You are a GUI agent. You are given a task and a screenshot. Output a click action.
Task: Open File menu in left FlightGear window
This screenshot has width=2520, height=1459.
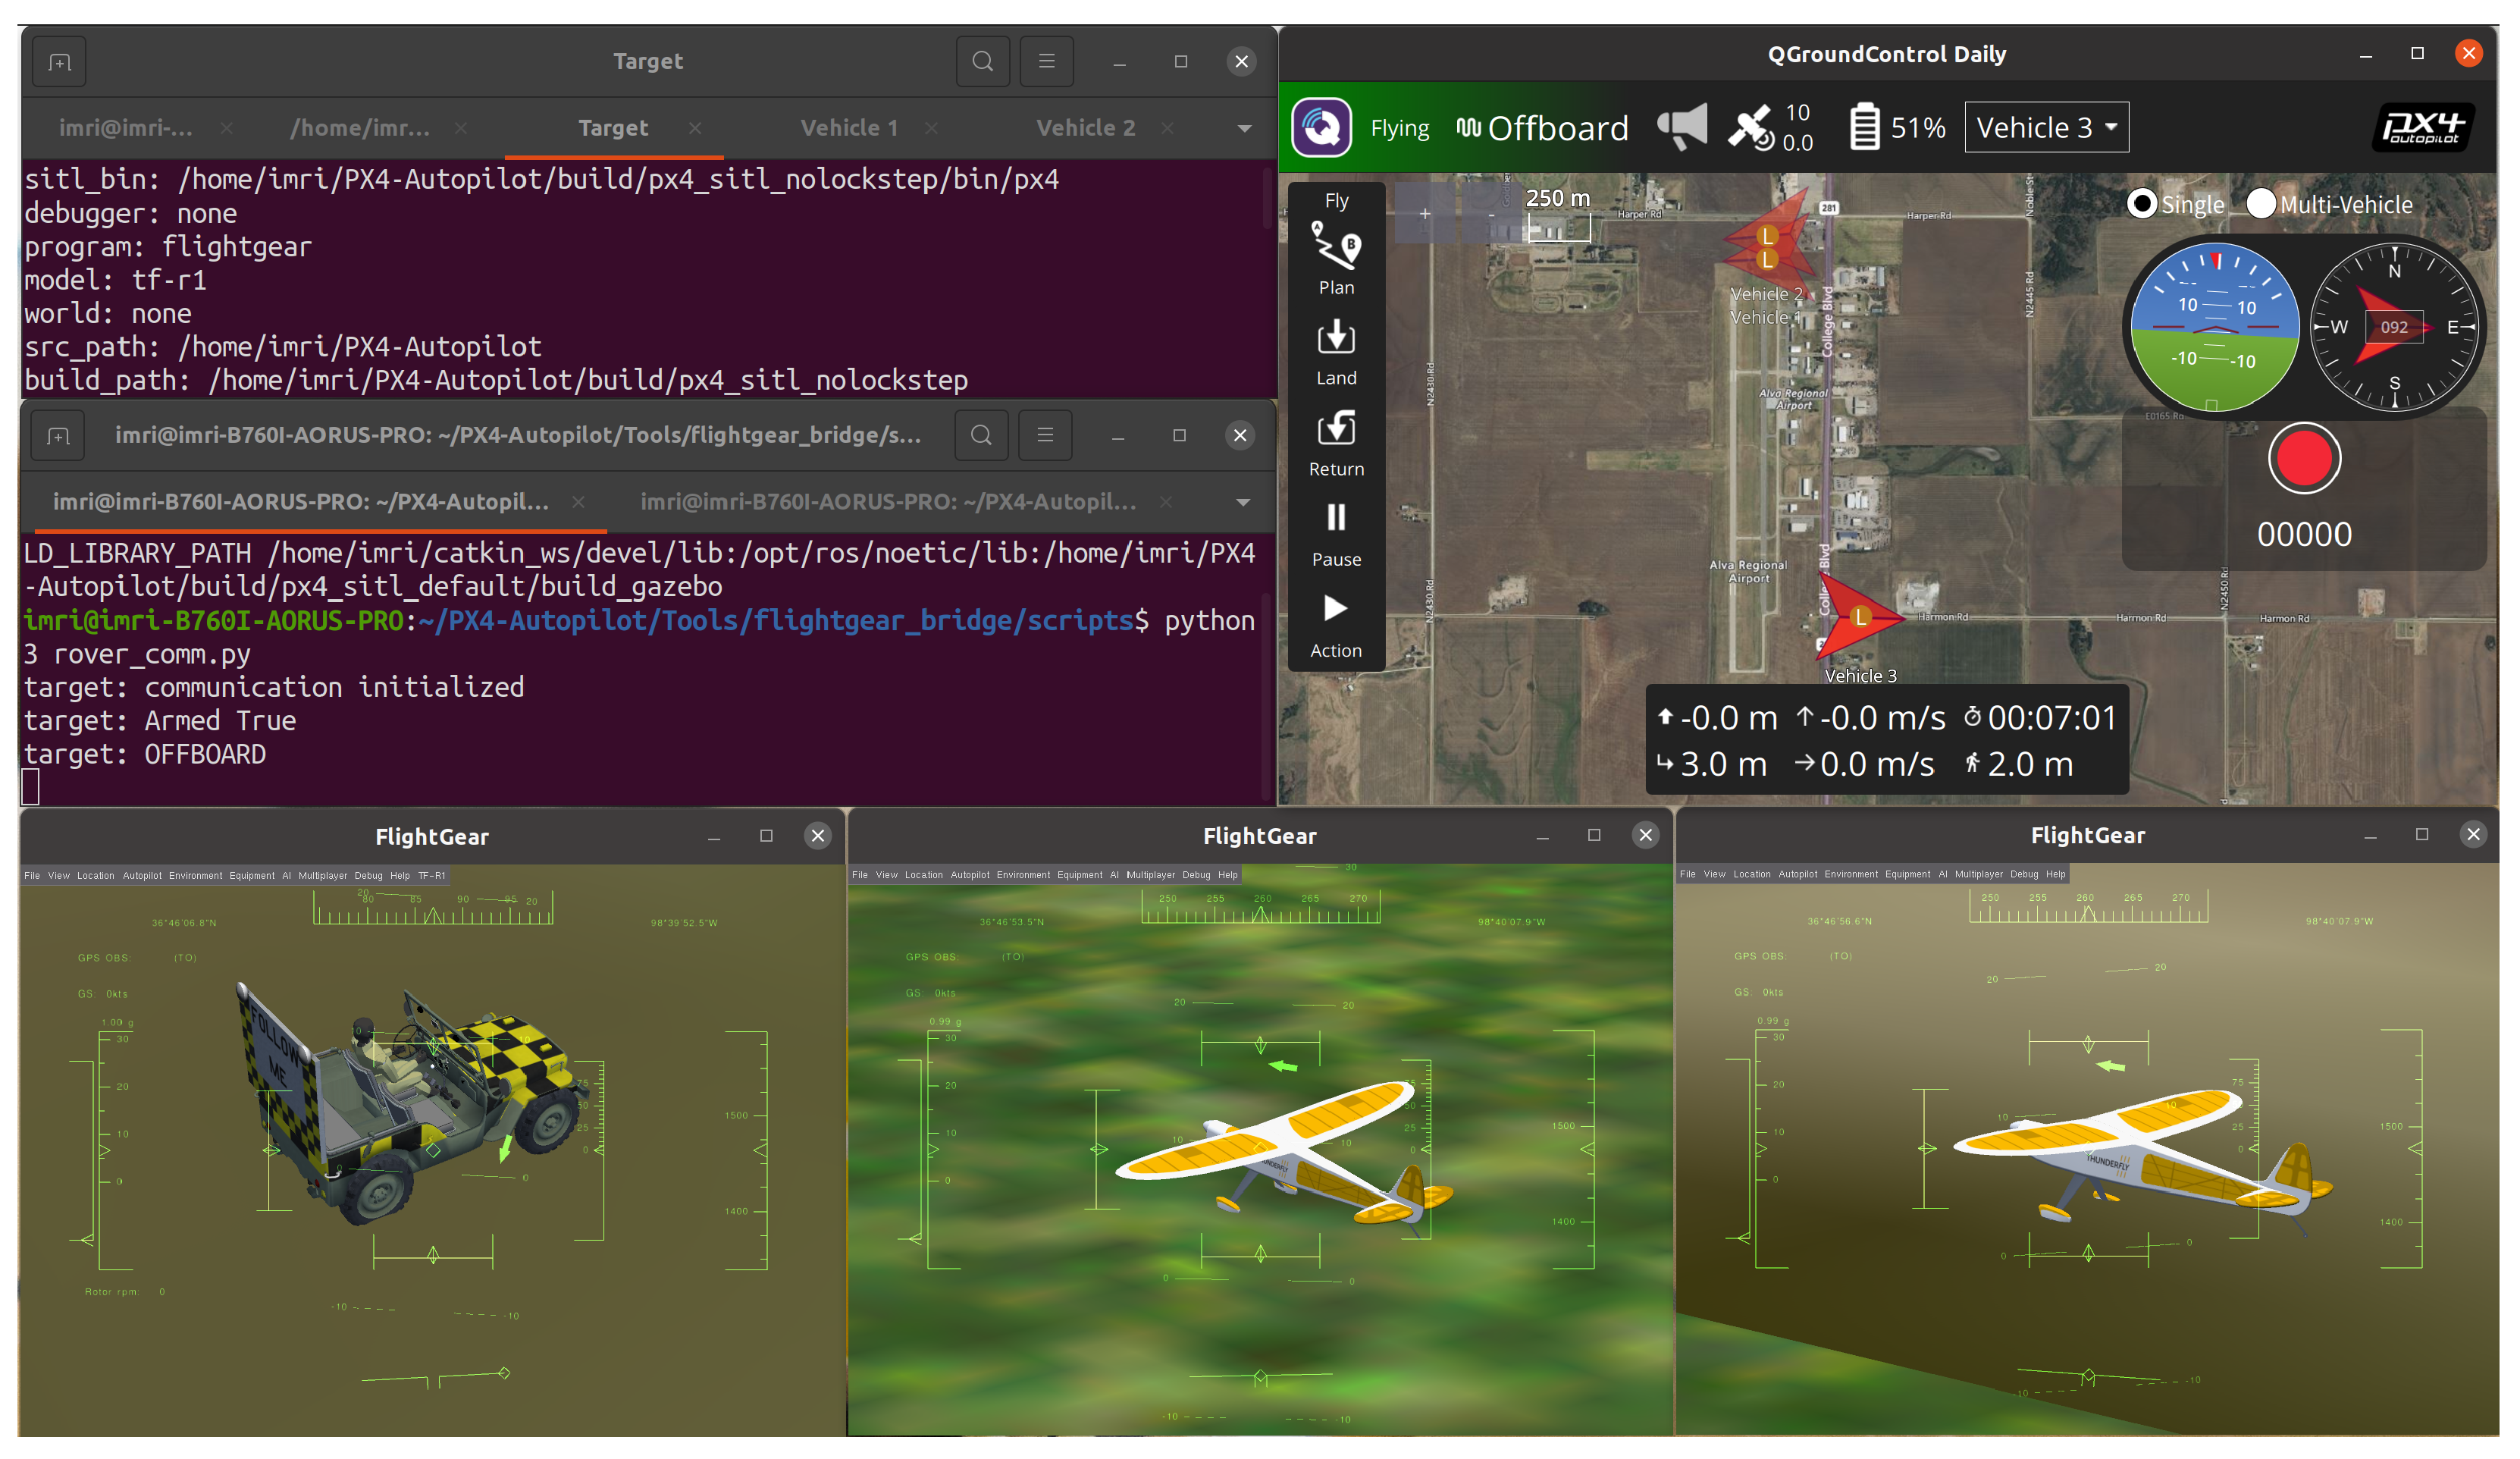tap(32, 876)
